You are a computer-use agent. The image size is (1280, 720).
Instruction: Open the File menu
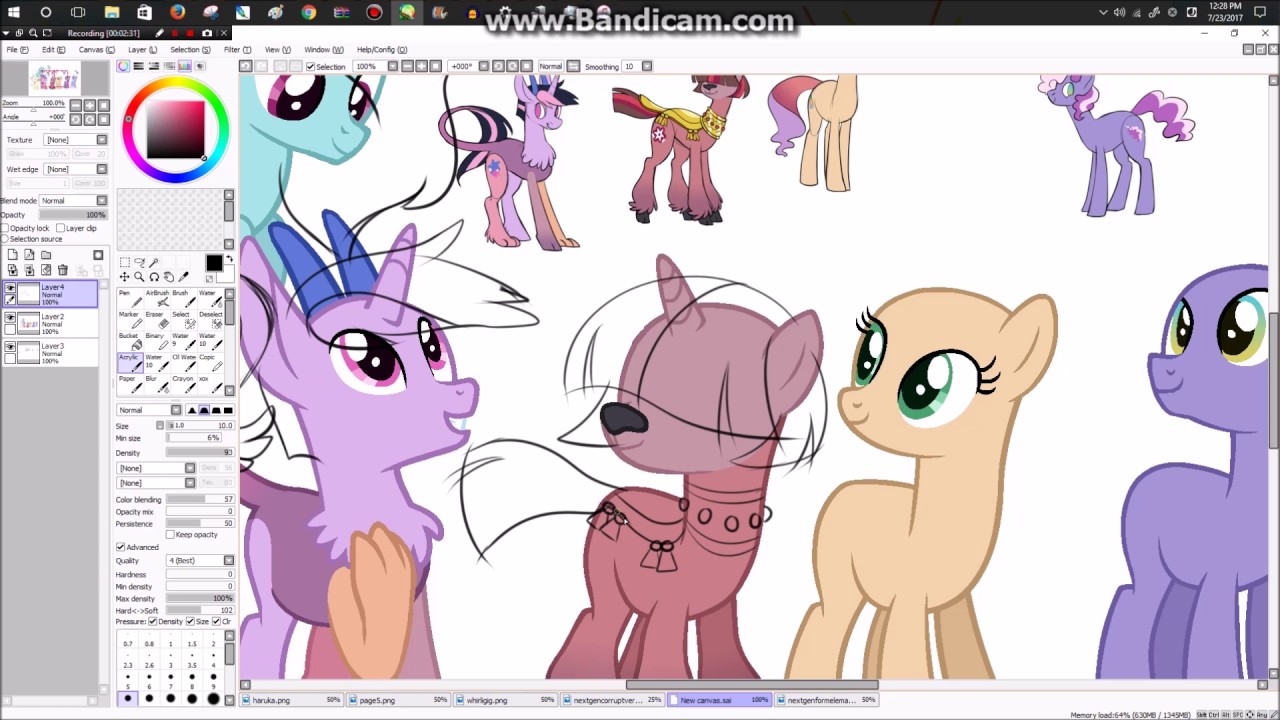click(18, 50)
